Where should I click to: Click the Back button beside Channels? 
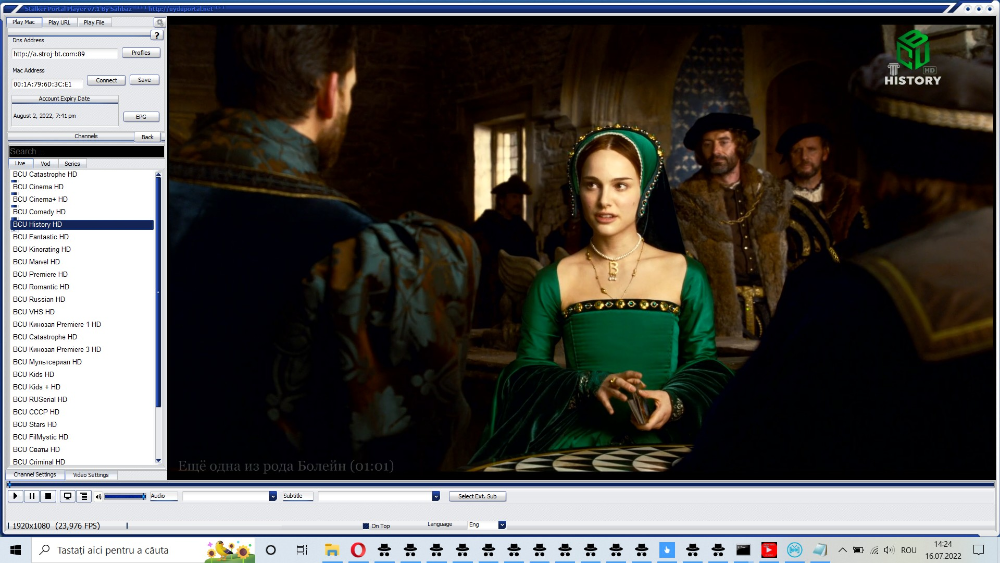(147, 136)
